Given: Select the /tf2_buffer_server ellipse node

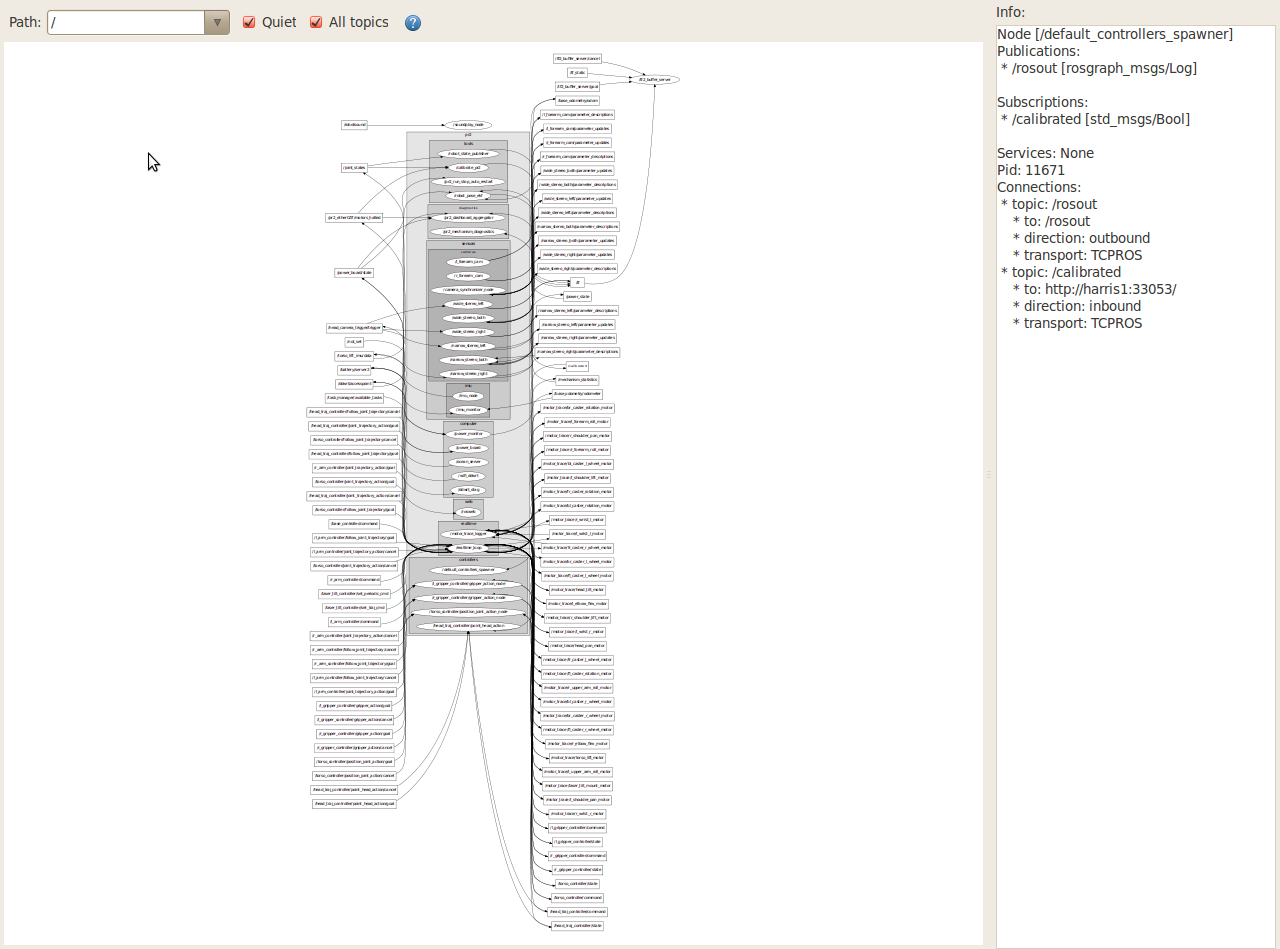Looking at the screenshot, I should click(653, 79).
